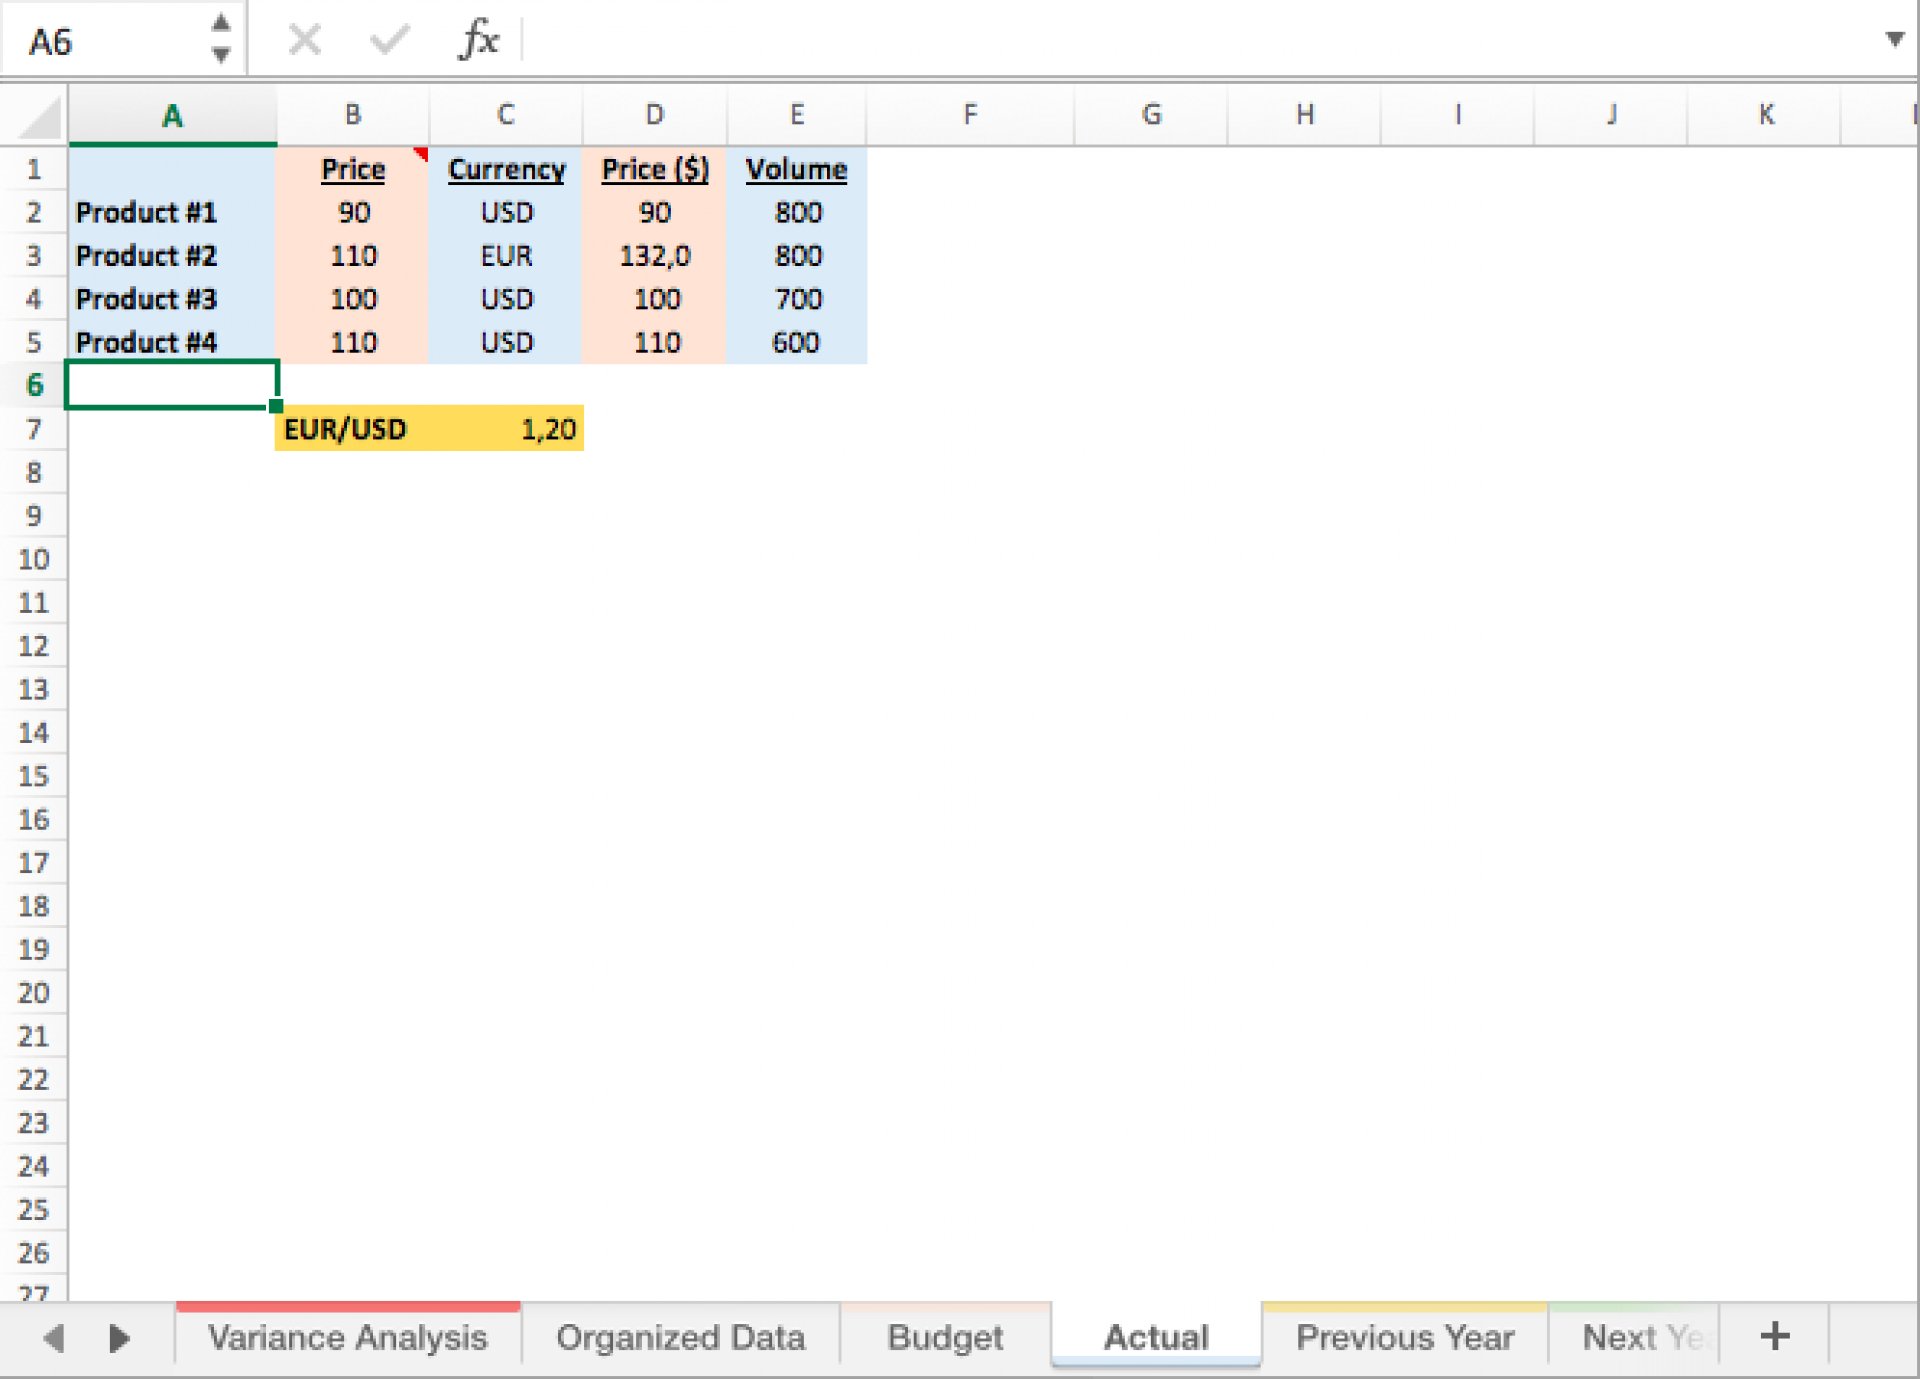Image resolution: width=1920 pixels, height=1379 pixels.
Task: Select row 20 header
Action: 34,993
